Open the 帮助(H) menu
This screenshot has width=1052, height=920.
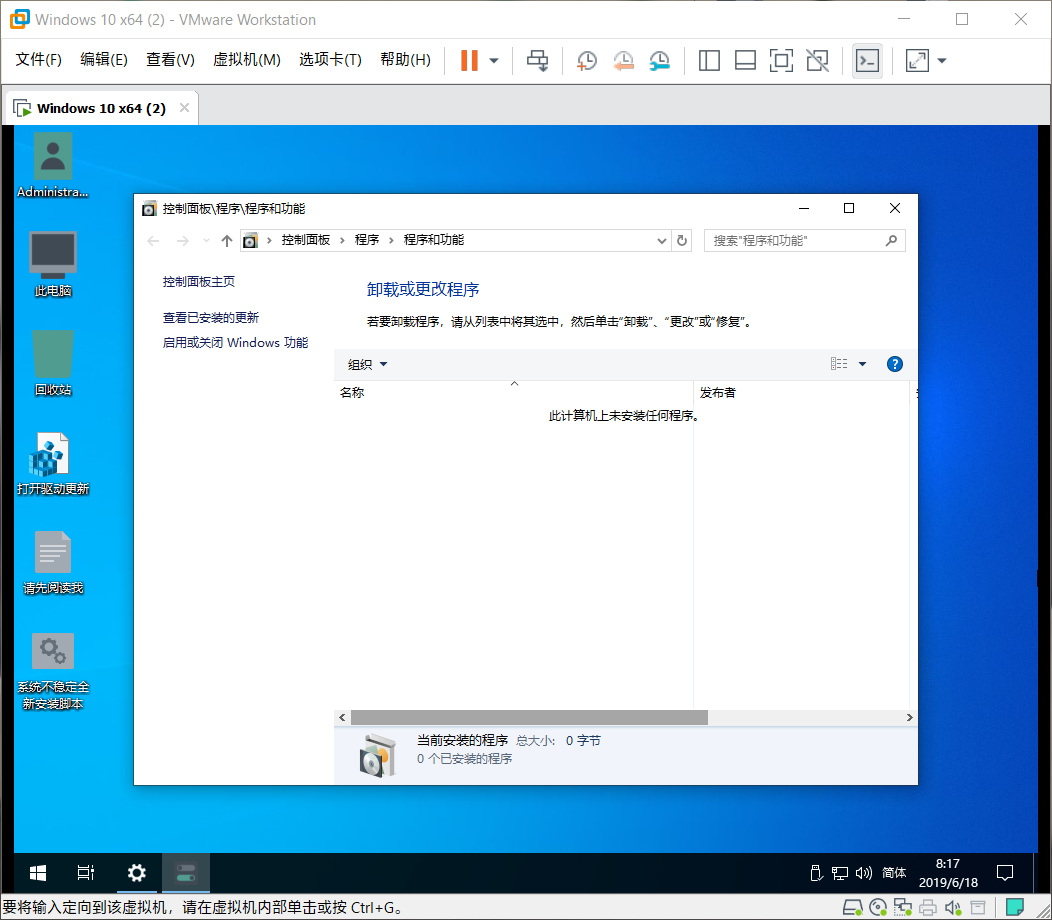405,60
